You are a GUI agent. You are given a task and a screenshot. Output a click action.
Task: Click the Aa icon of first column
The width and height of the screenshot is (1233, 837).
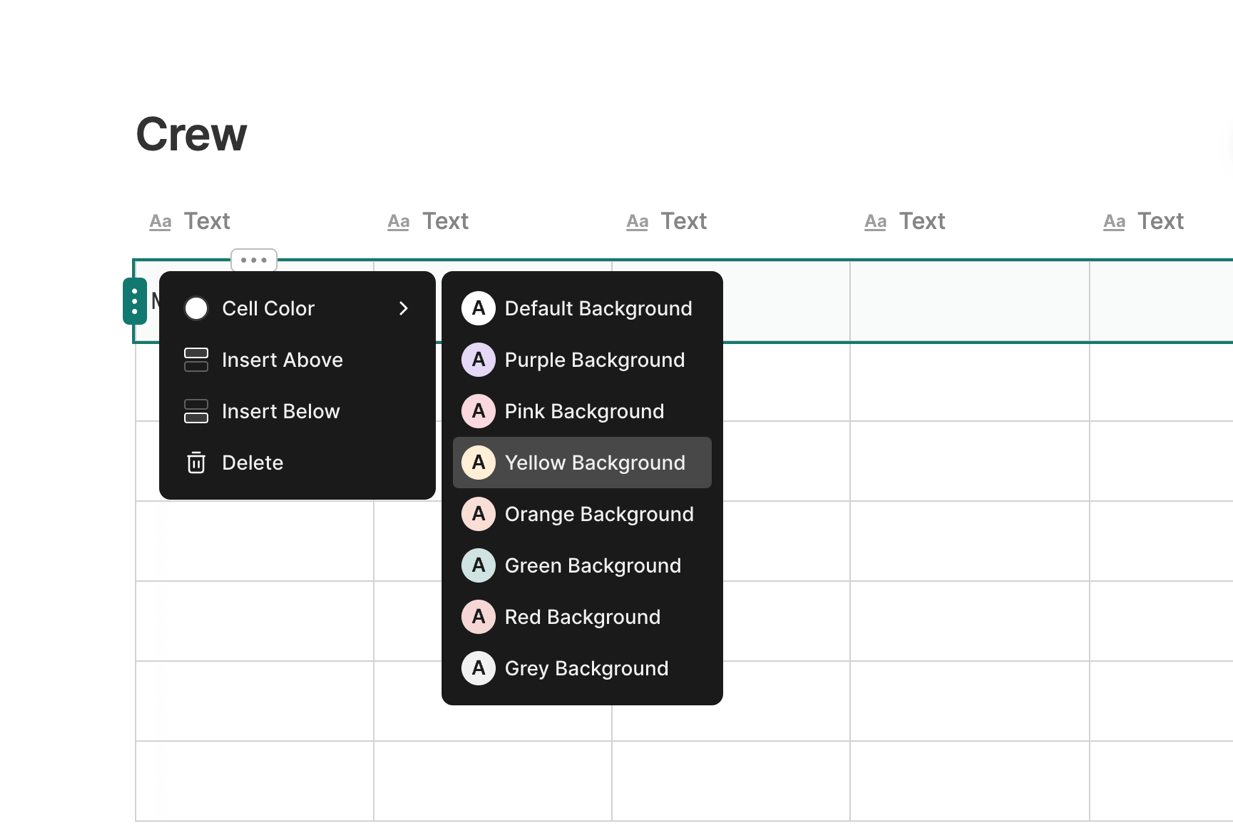[160, 222]
